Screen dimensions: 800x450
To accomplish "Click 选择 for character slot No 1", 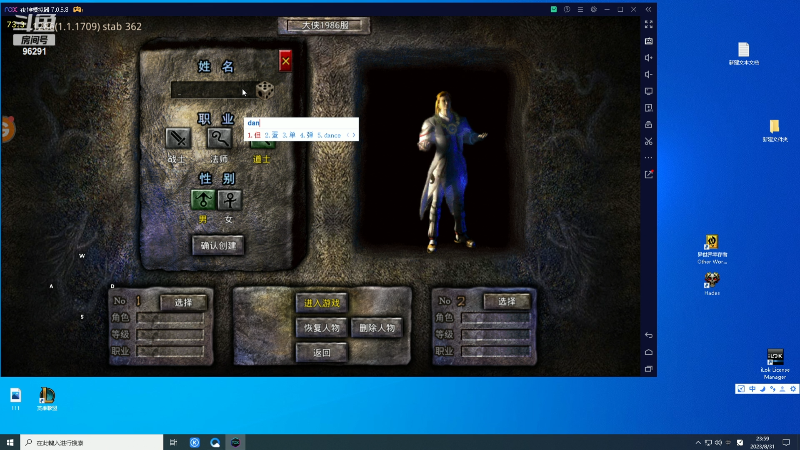I will point(184,302).
